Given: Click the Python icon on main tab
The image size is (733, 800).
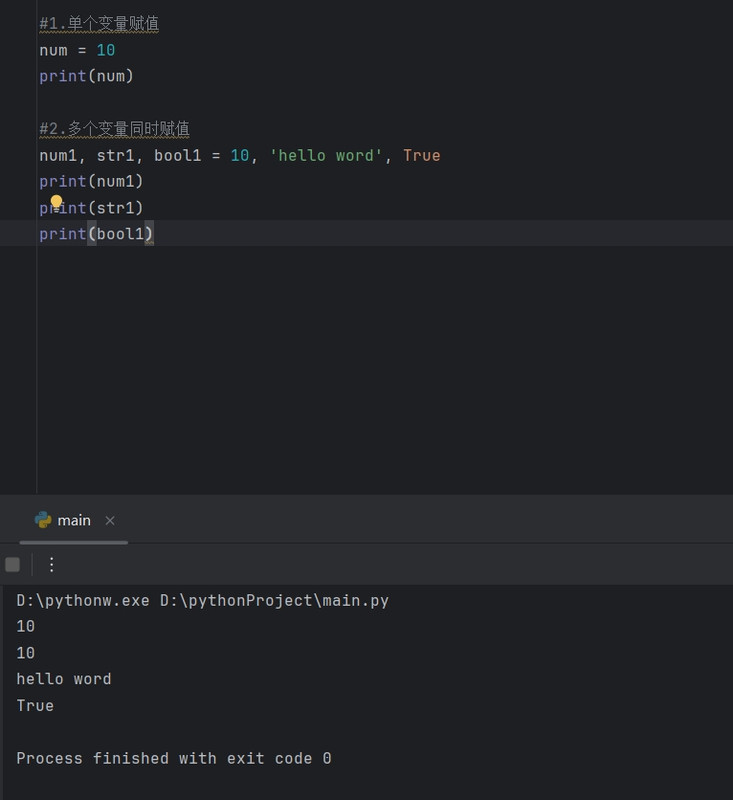Looking at the screenshot, I should pyautogui.click(x=43, y=520).
